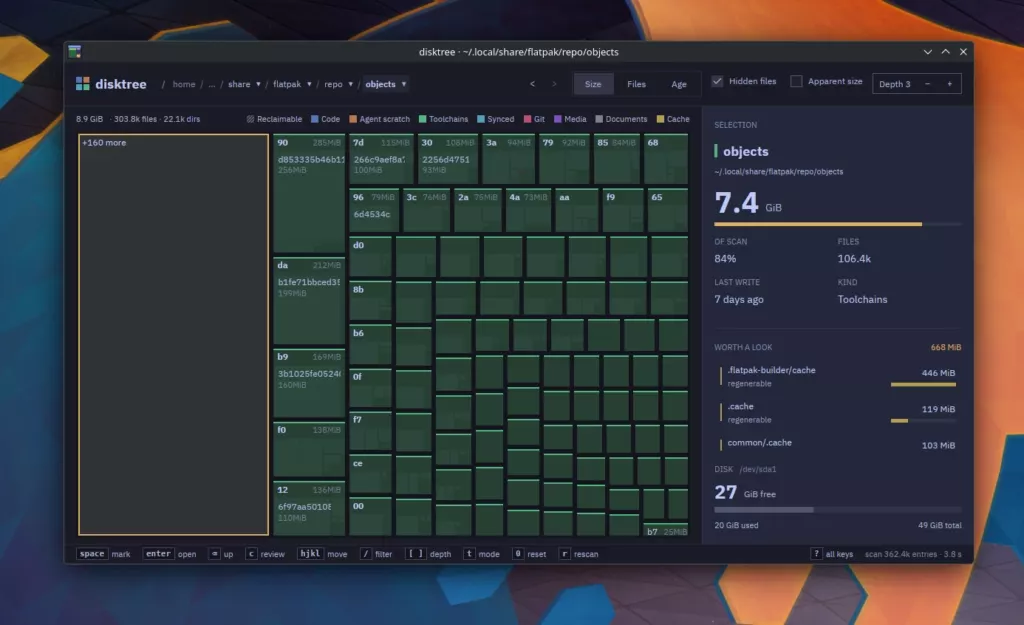The height and width of the screenshot is (625, 1024).
Task: Expand the collapsed ... breadcrumb segment
Action: coord(212,84)
